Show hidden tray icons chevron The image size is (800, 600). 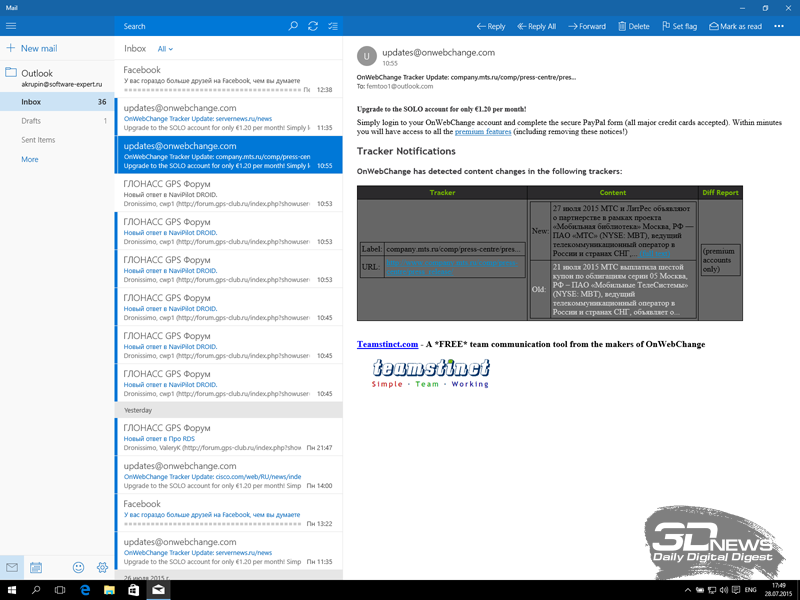click(688, 590)
